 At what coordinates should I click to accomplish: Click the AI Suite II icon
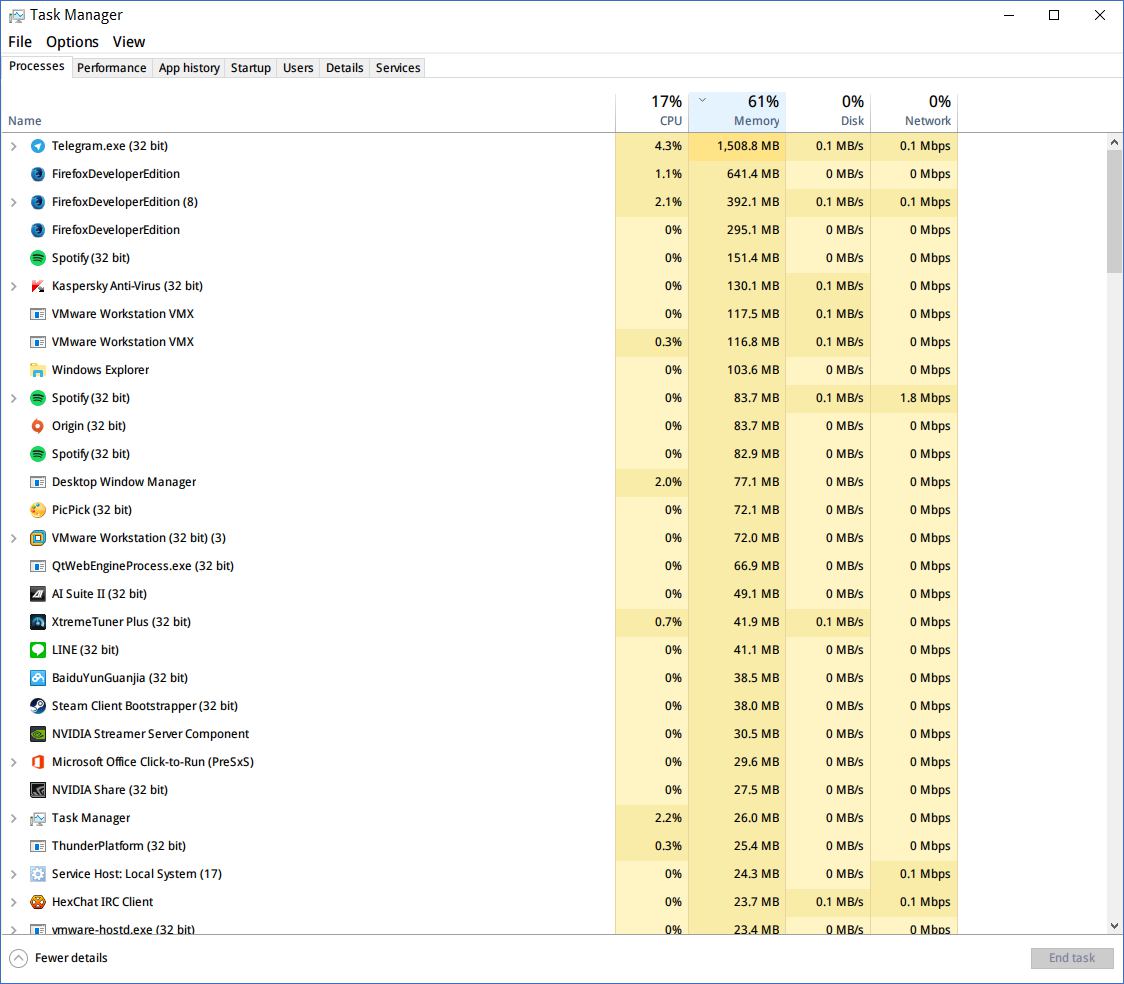[38, 593]
